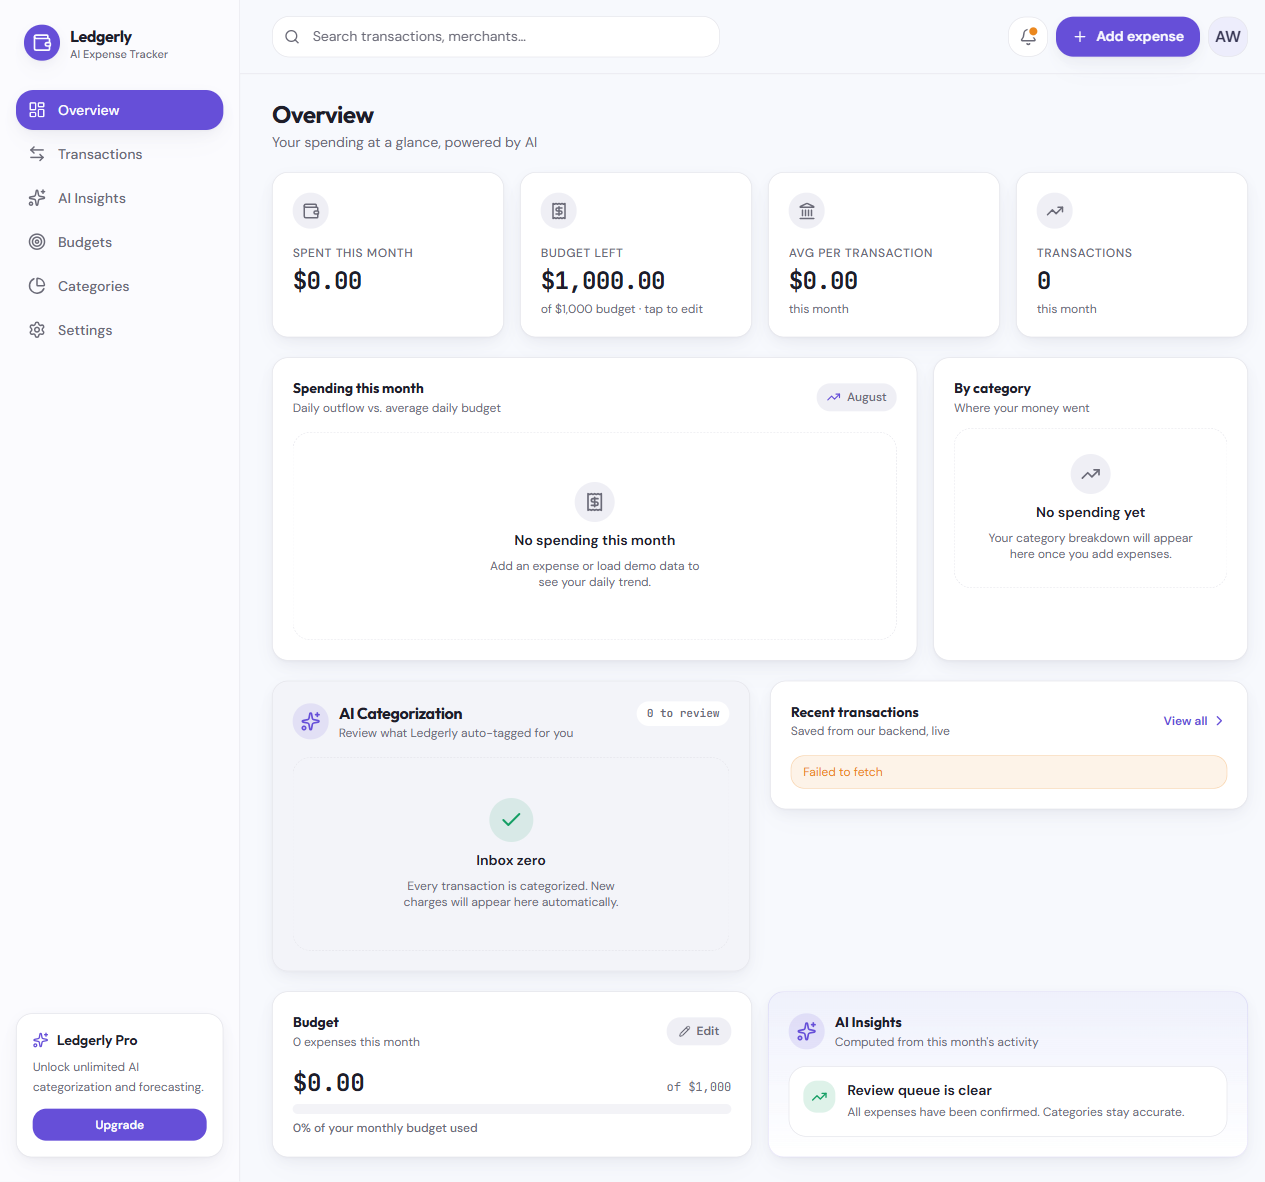Click the 0 to review badge
Screen dimensions: 1265x1182
pos(683,713)
